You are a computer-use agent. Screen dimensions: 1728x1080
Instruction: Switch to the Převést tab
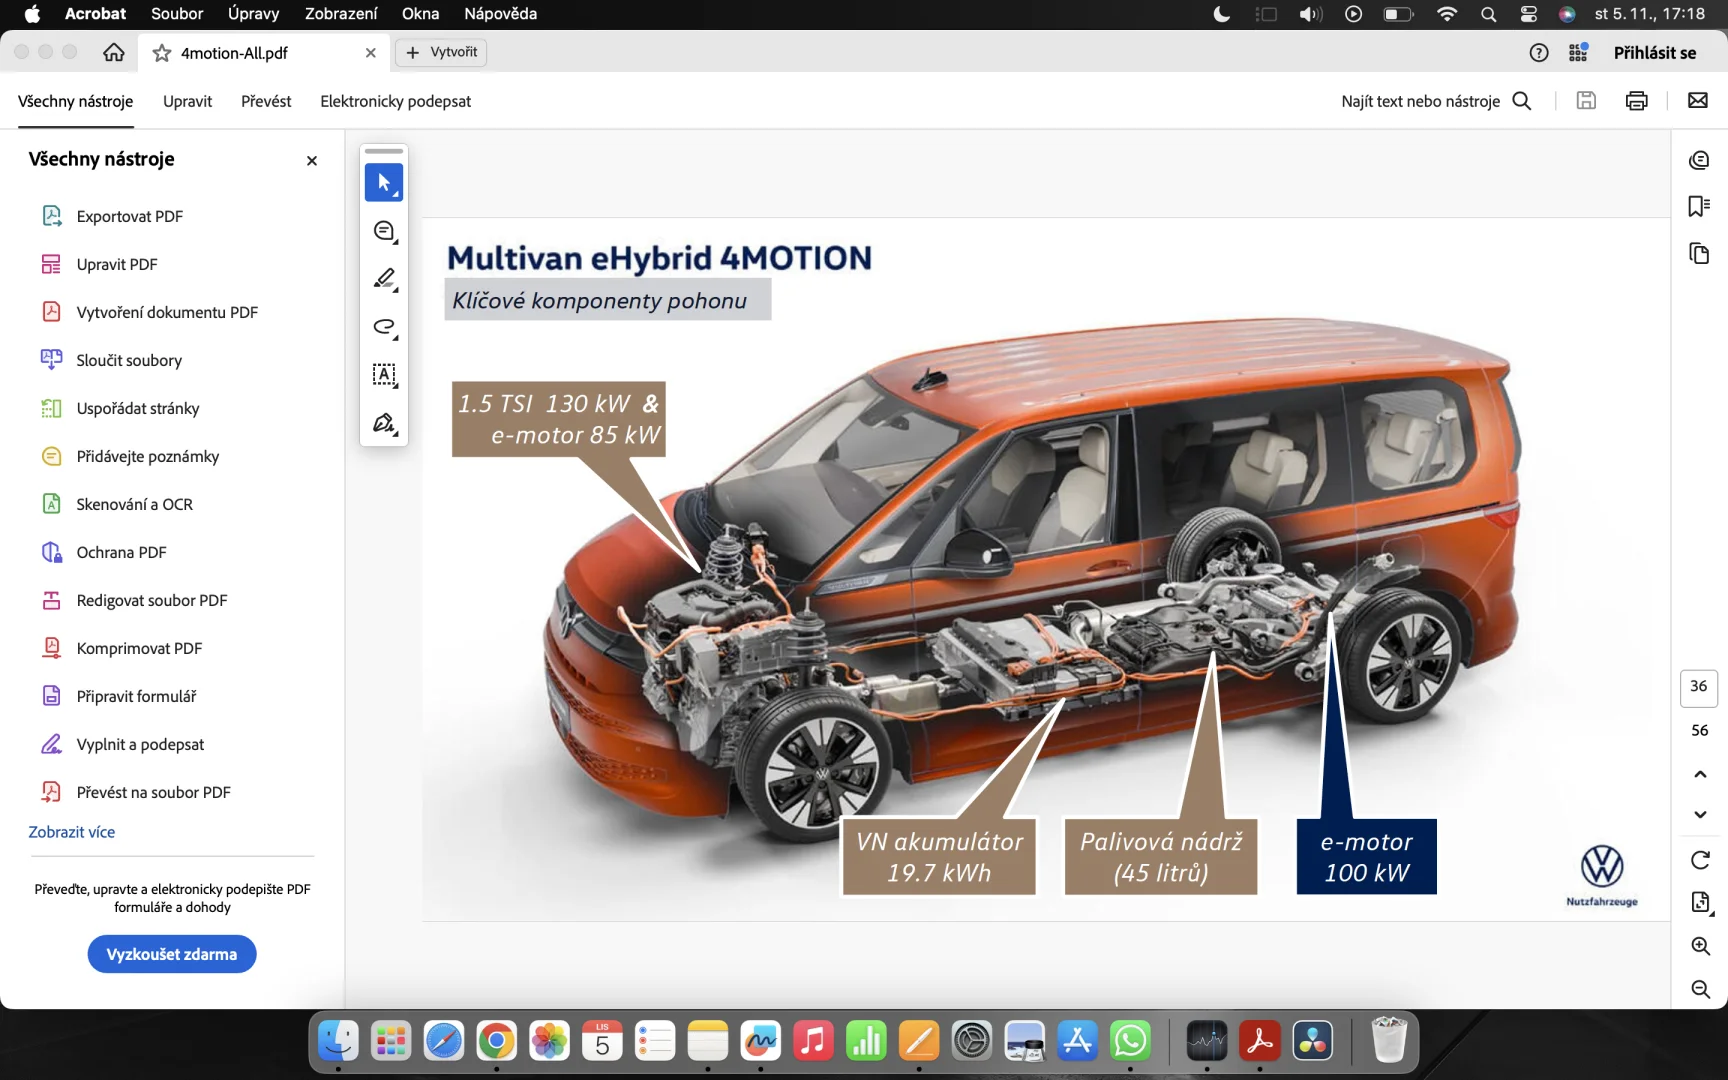pyautogui.click(x=266, y=101)
